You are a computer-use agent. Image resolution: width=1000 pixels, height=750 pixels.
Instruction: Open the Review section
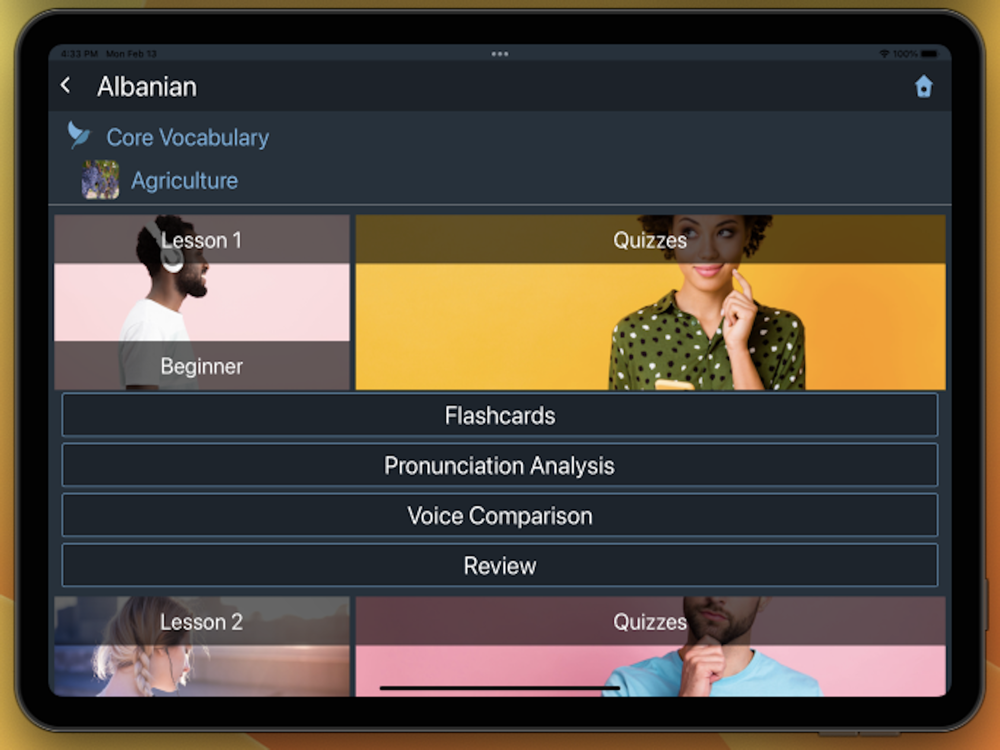tap(500, 566)
